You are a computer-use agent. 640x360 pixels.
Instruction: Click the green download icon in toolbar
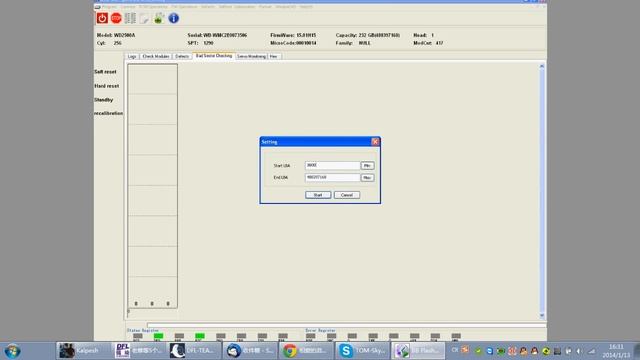pos(159,18)
